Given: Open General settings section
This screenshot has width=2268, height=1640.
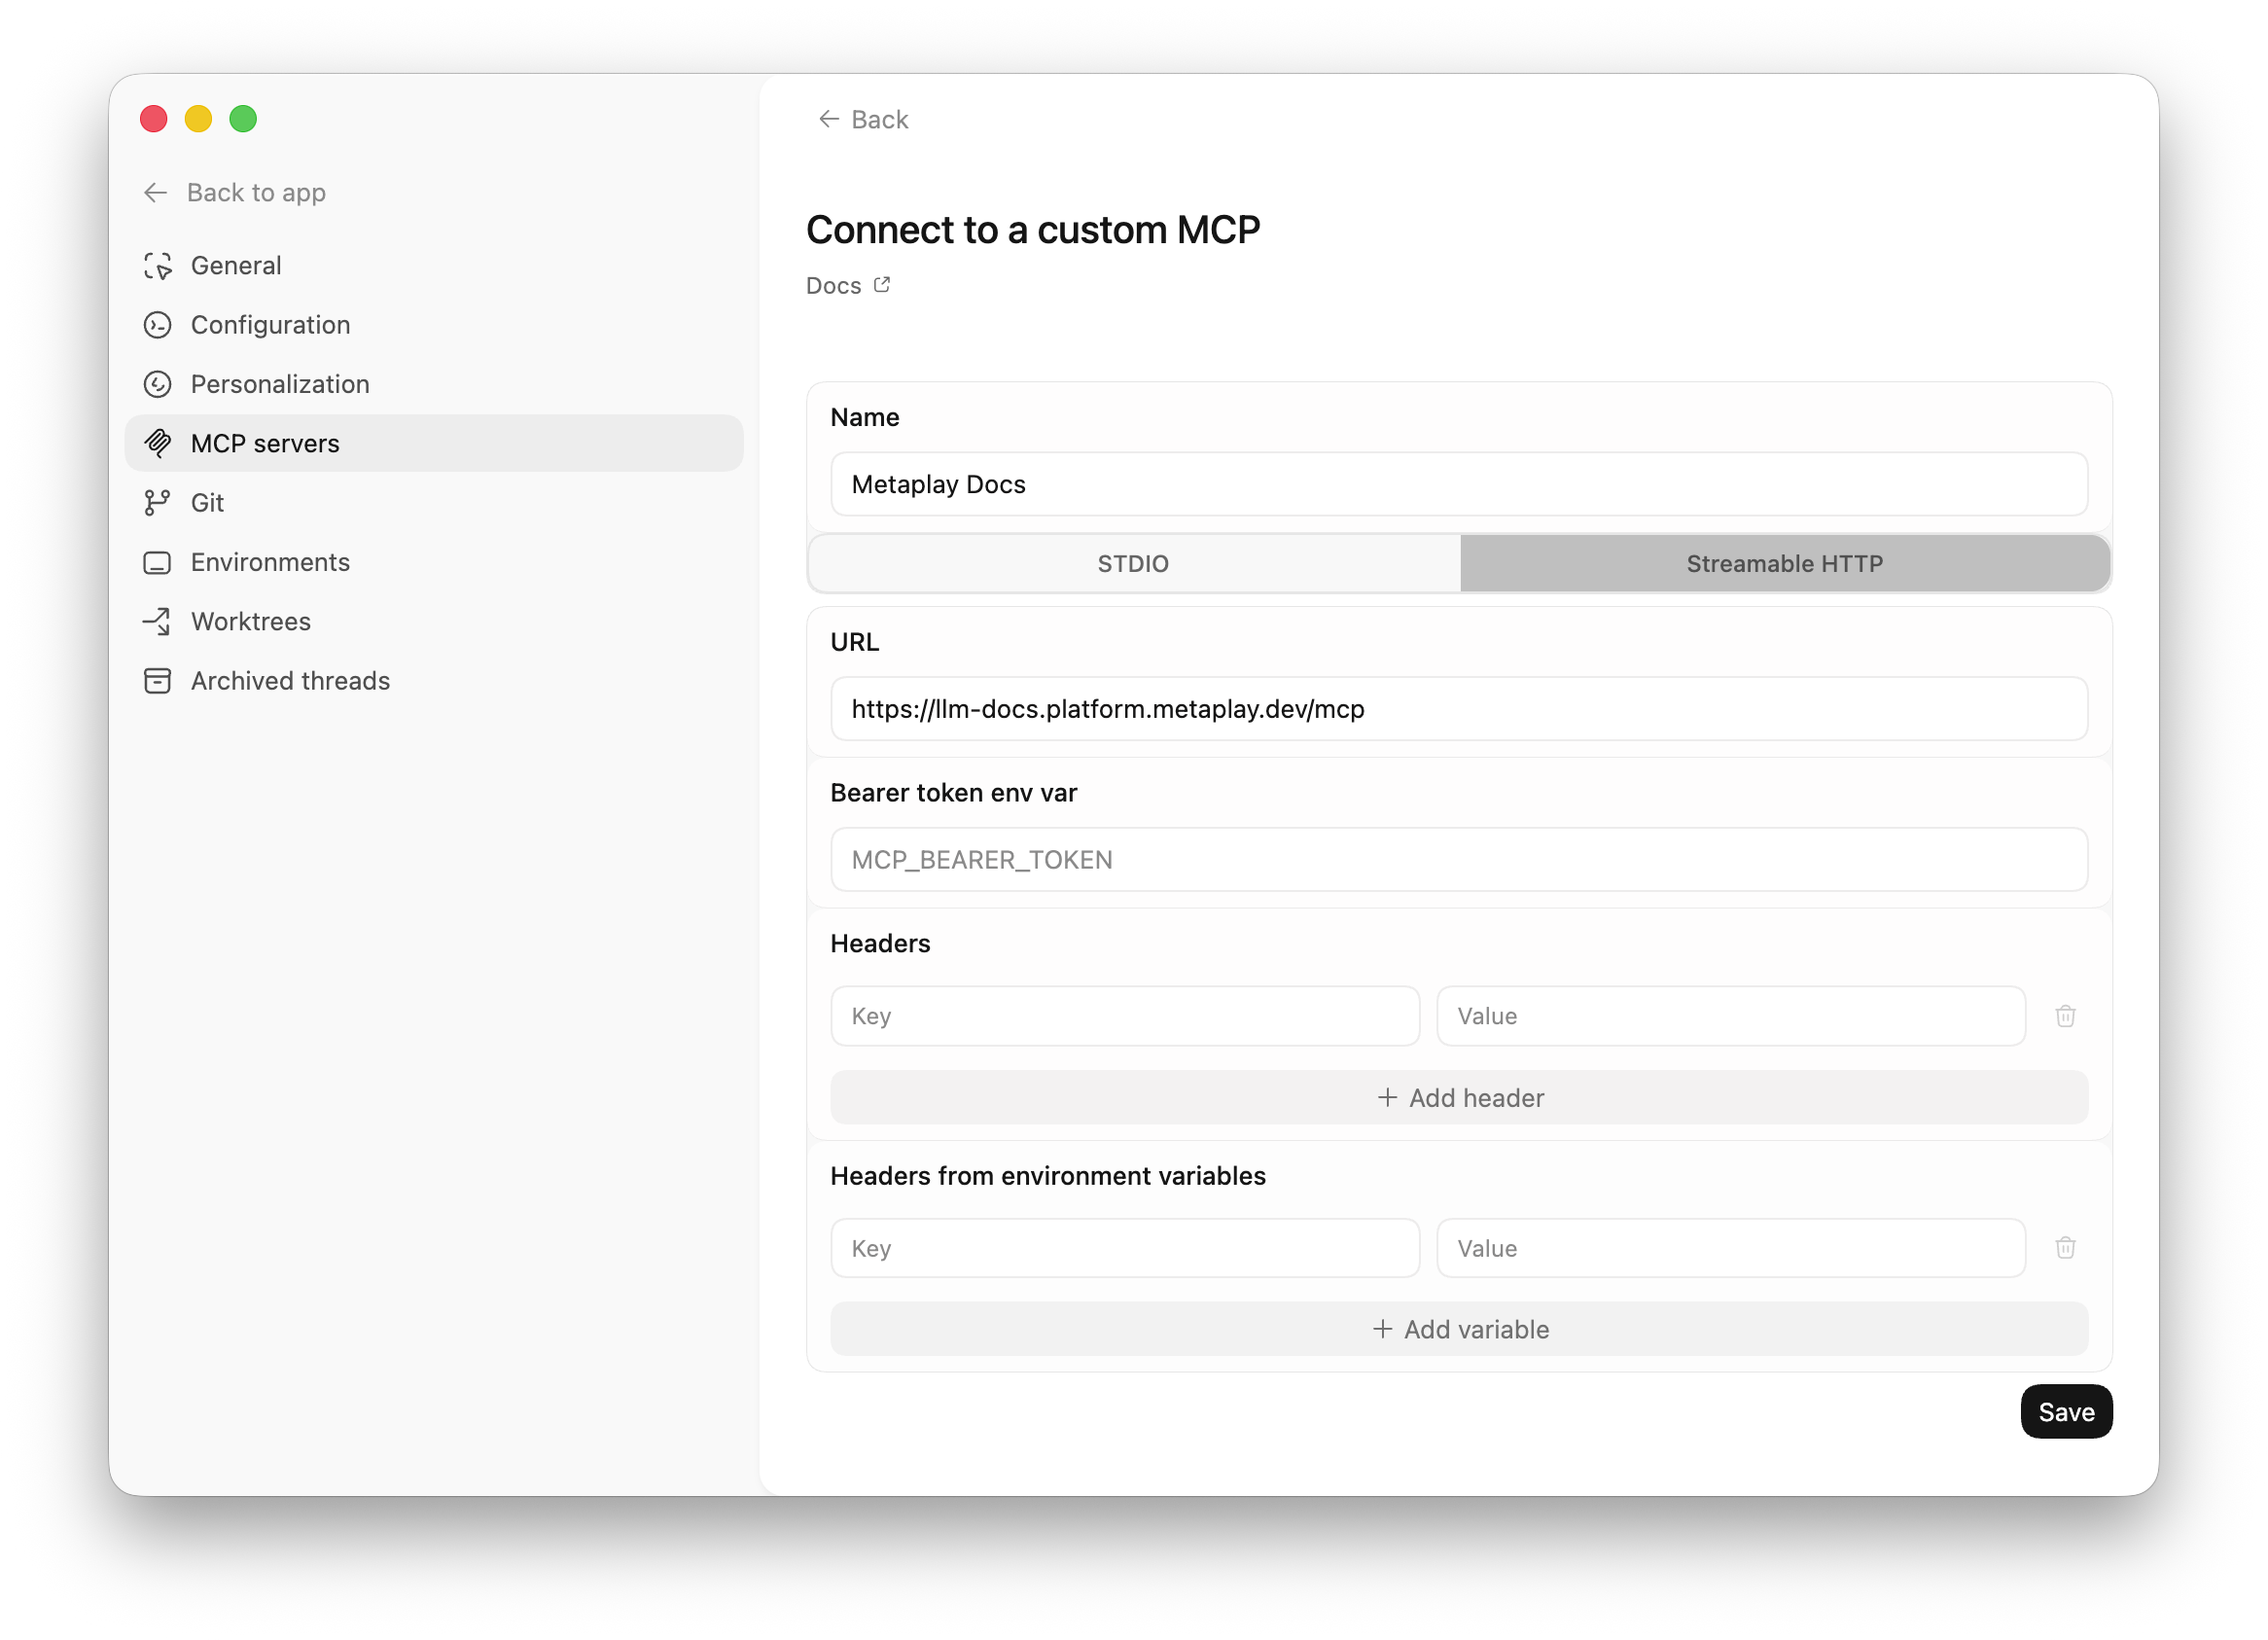Looking at the screenshot, I should [x=236, y=265].
